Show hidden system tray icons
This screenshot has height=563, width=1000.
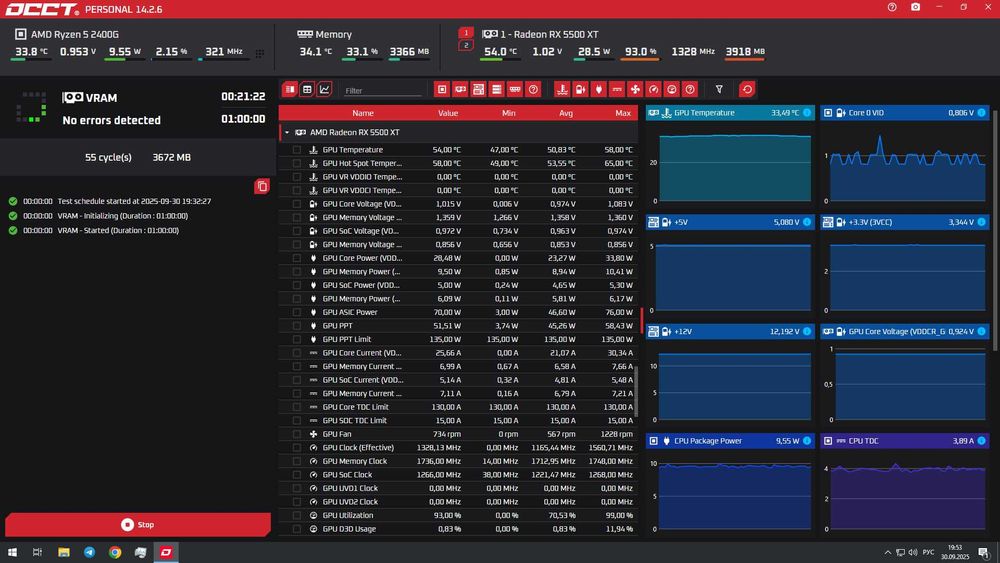point(888,552)
